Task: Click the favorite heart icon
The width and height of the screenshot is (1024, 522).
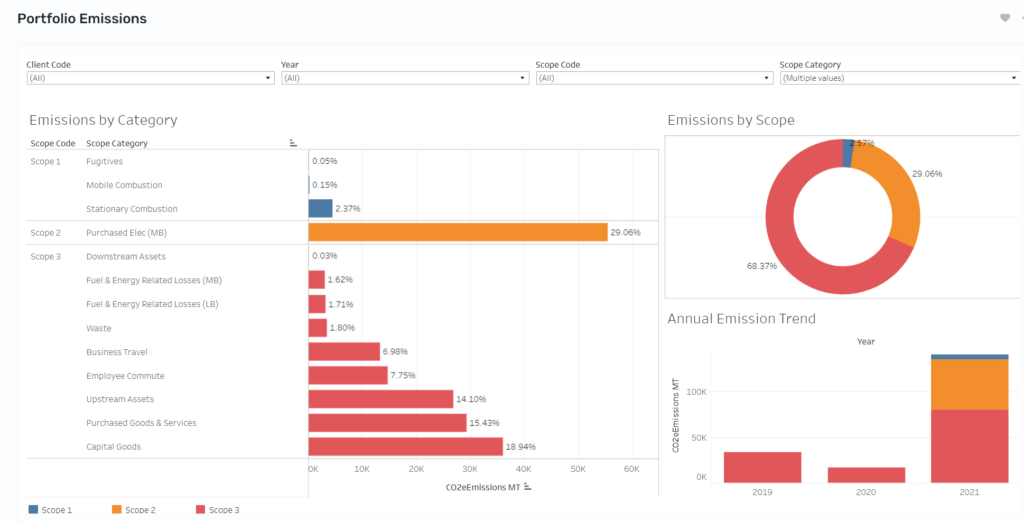Action: tap(1005, 18)
